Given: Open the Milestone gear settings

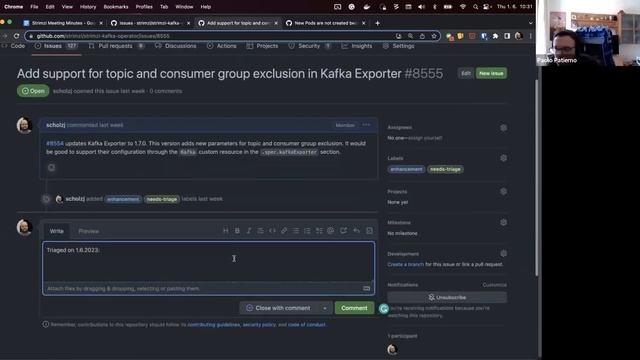Looking at the screenshot, I should click(x=504, y=222).
